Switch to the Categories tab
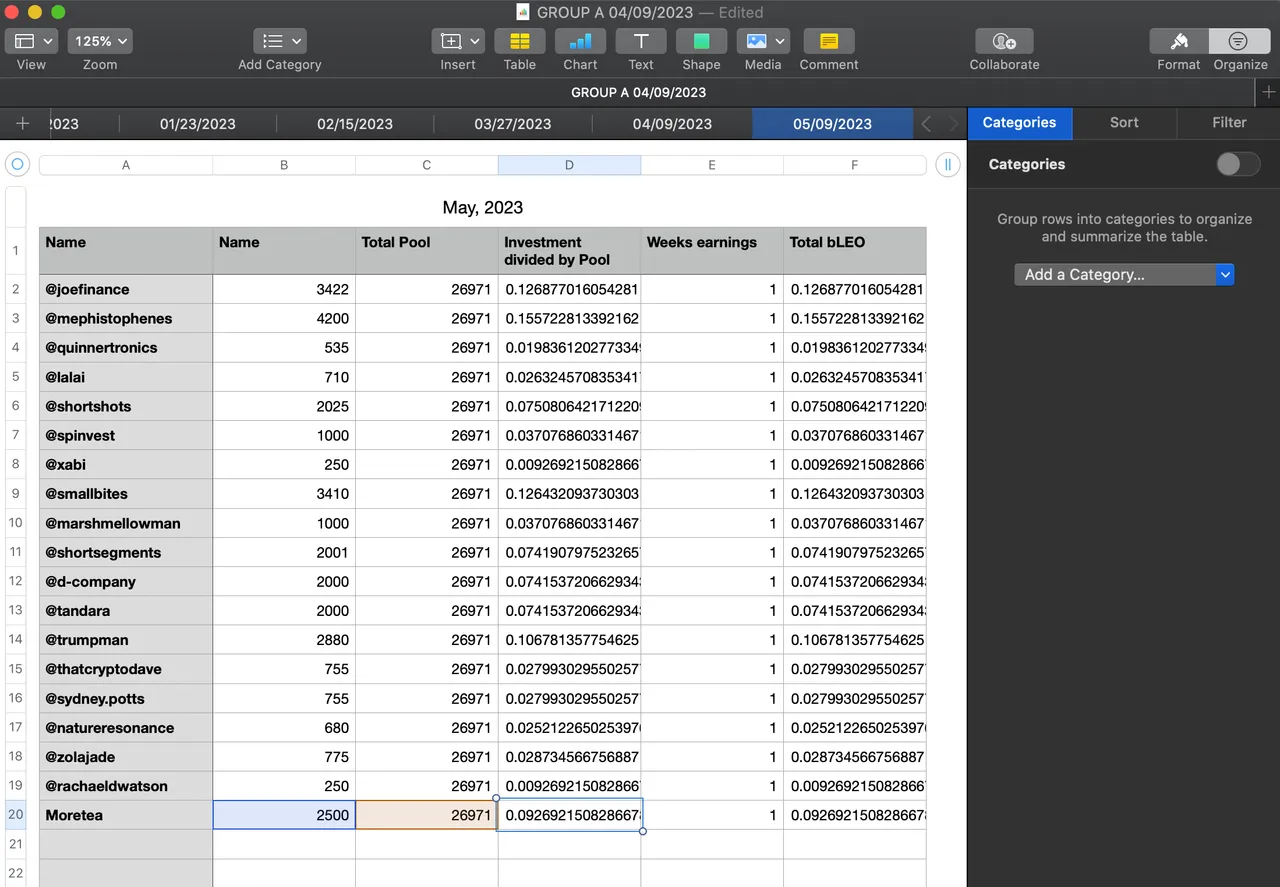Screen dimensions: 1280x887 click(1019, 123)
